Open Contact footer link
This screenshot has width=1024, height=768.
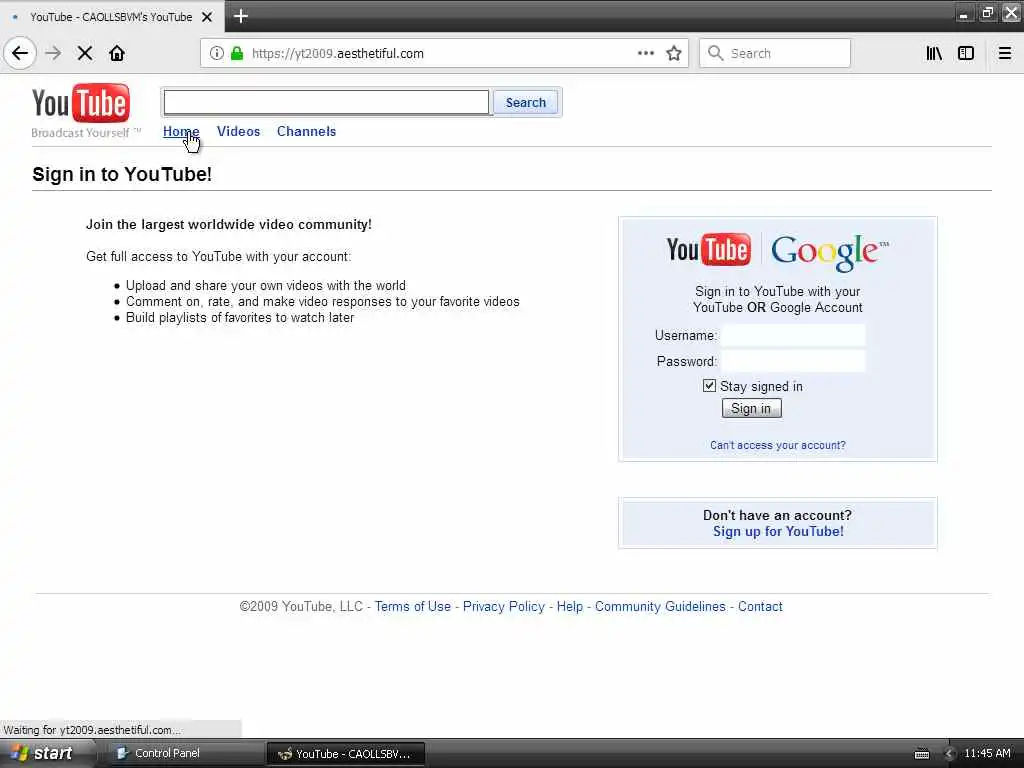tap(760, 606)
